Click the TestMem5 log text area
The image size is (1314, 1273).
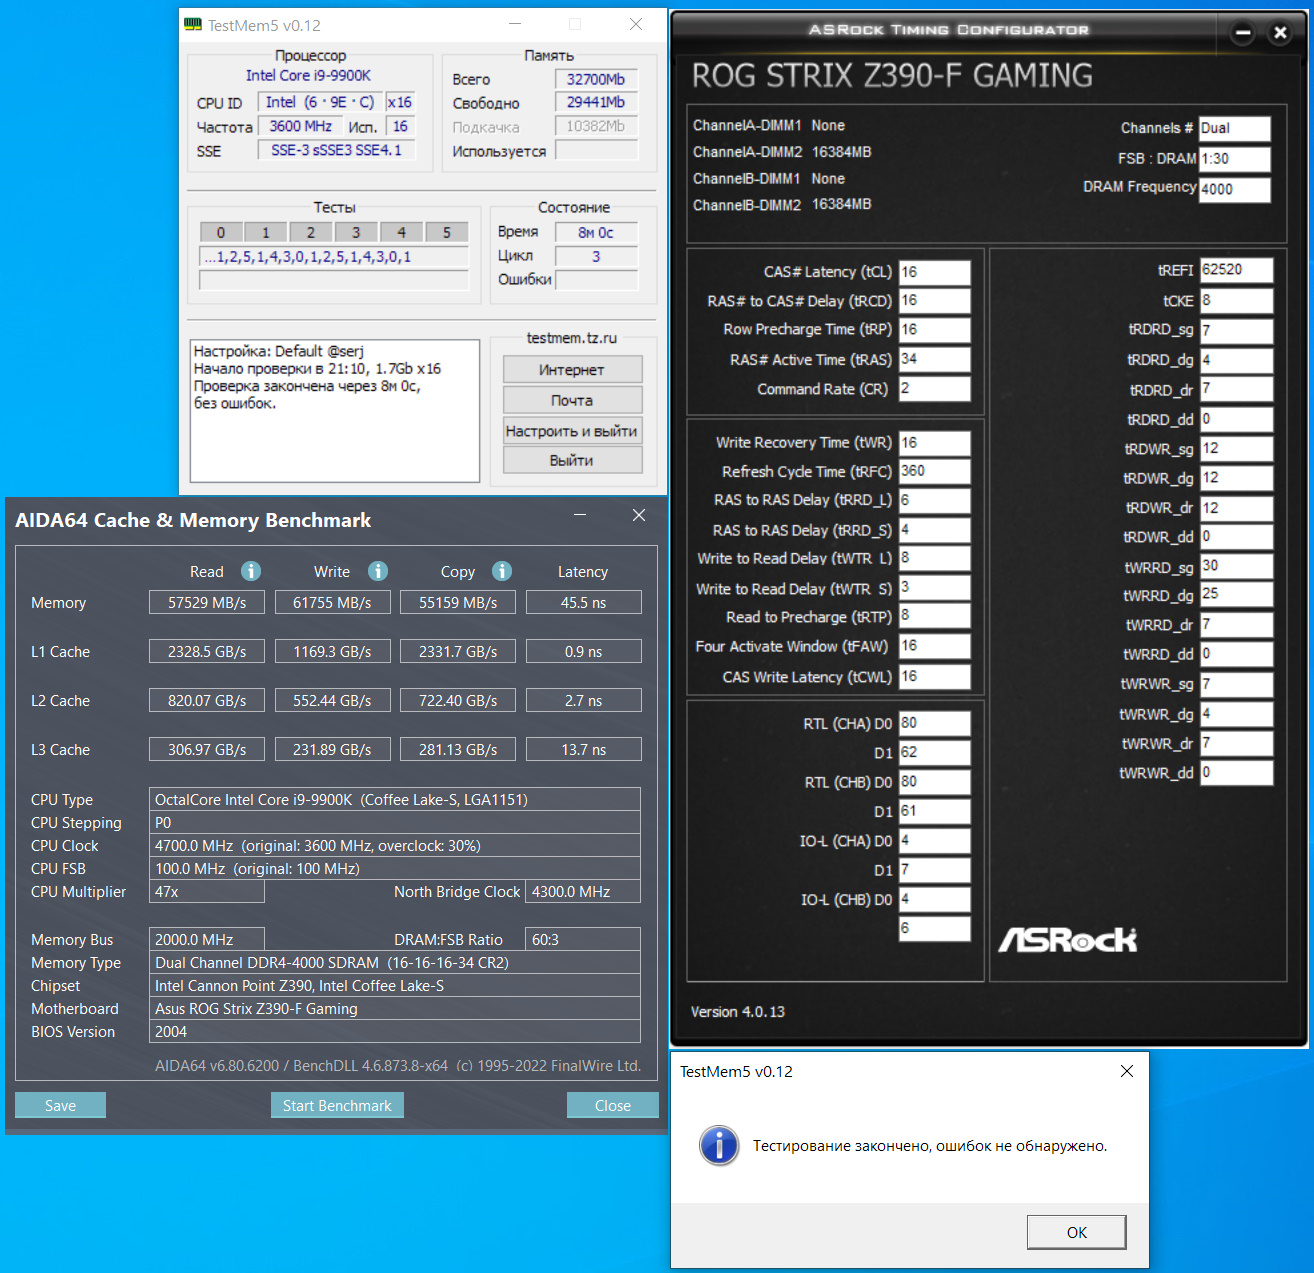(335, 411)
